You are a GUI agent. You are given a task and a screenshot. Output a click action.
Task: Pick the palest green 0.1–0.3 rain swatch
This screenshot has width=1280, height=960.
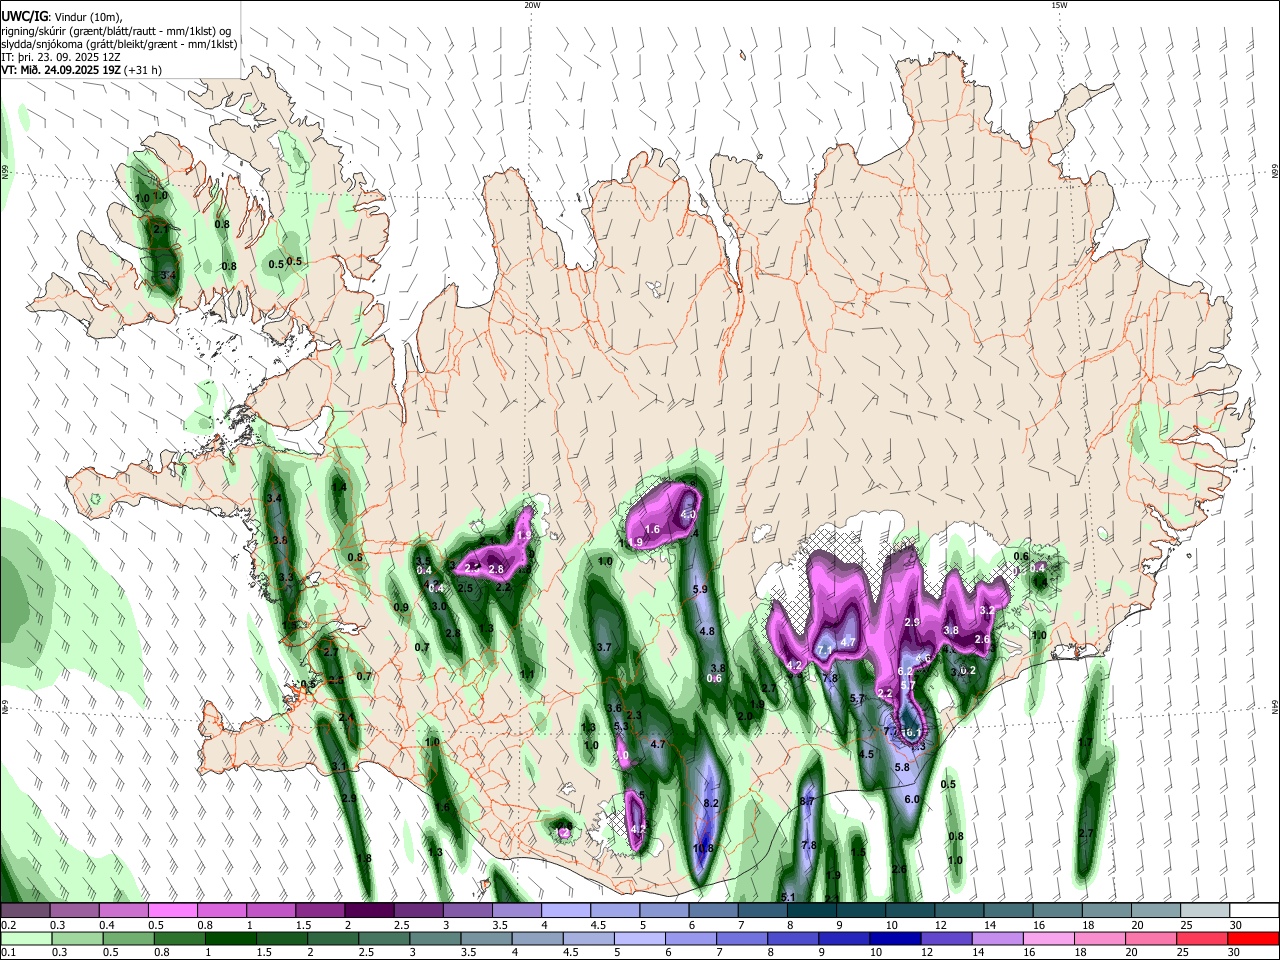tap(26, 938)
